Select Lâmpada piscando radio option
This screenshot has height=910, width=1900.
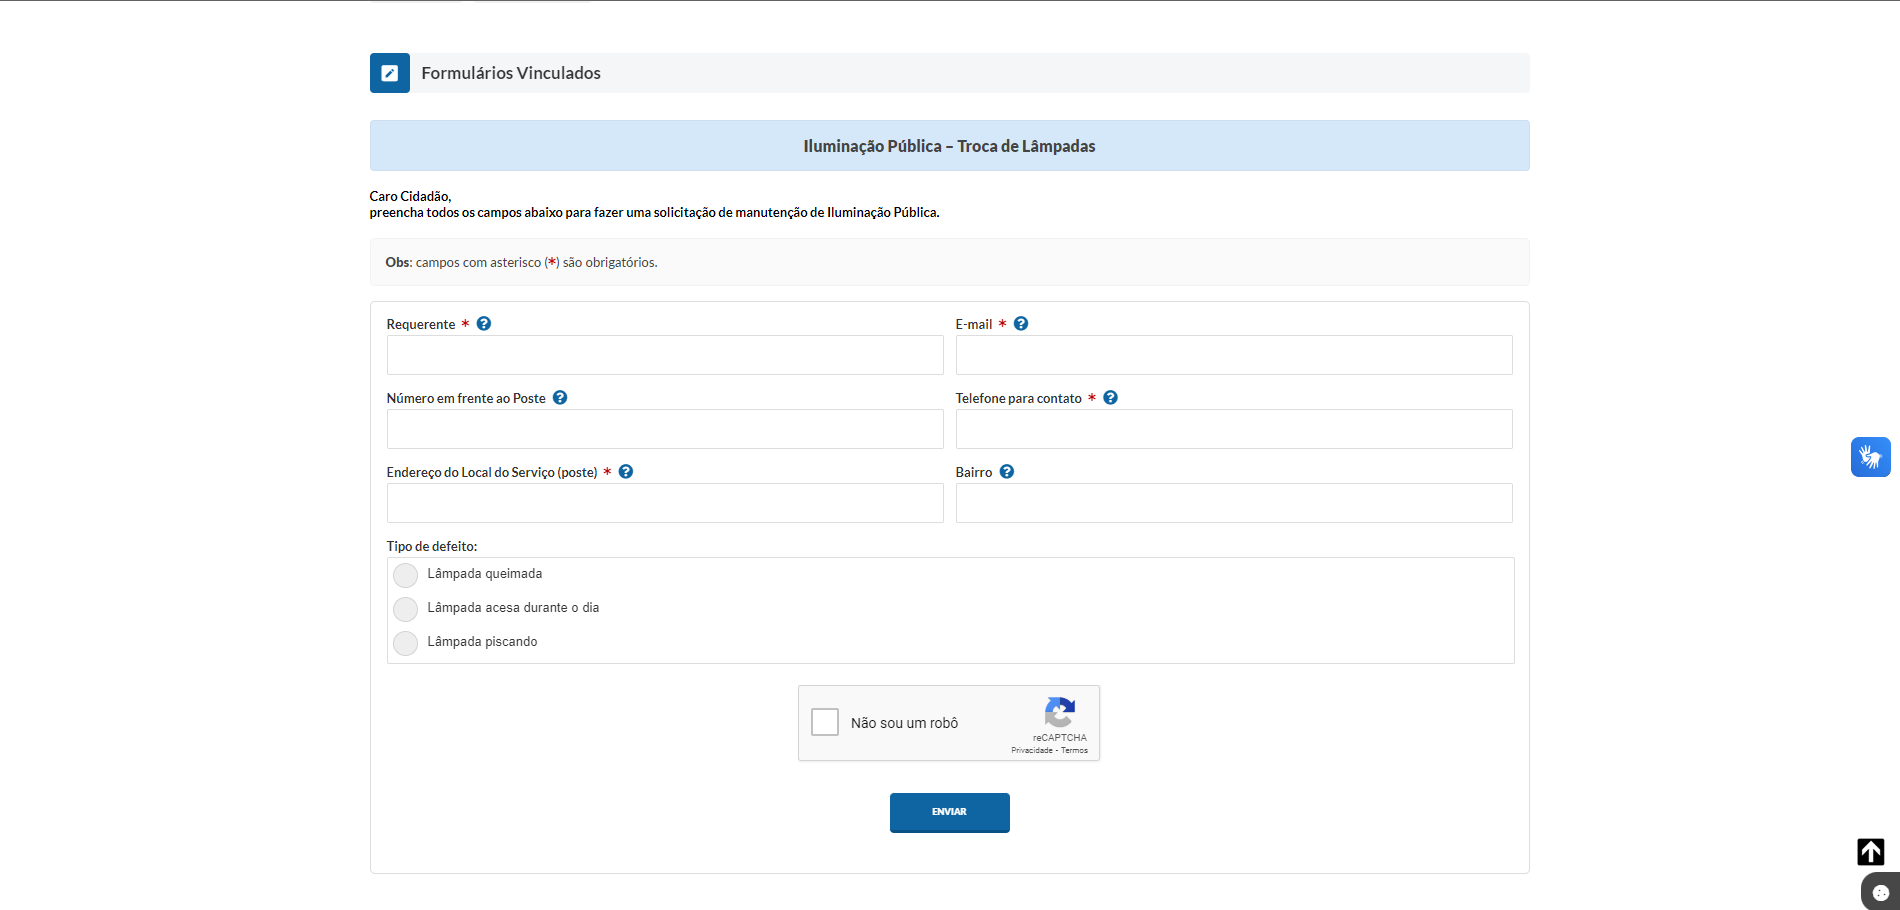coord(405,643)
